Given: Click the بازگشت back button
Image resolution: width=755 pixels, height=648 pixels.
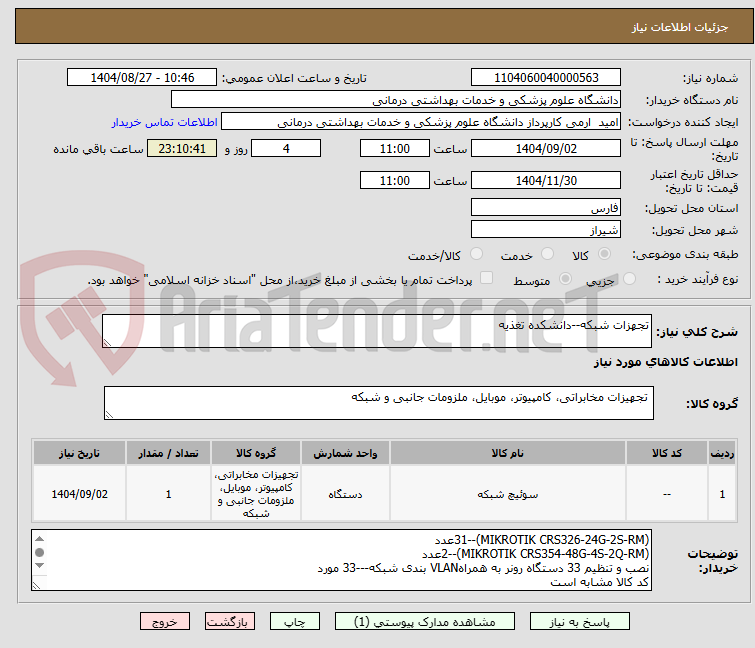Looking at the screenshot, I should [x=230, y=621].
